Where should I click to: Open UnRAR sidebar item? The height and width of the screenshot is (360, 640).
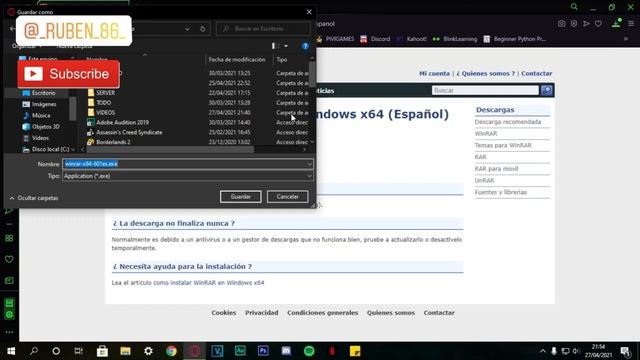click(x=484, y=180)
